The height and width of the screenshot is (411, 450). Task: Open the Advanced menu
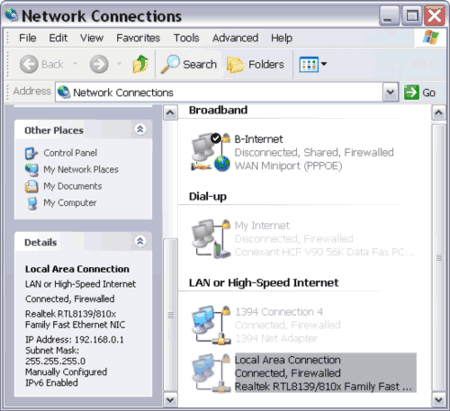click(235, 38)
